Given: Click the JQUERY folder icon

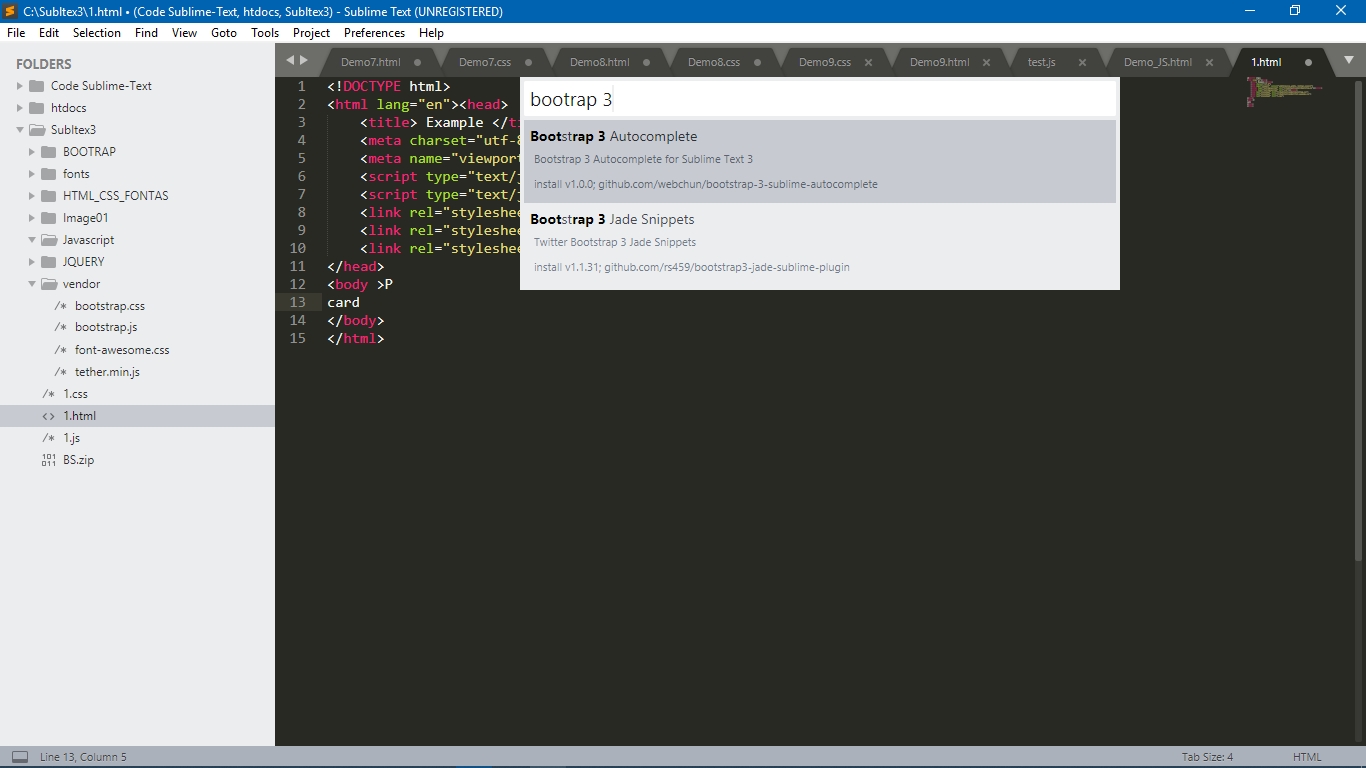Looking at the screenshot, I should tap(48, 262).
